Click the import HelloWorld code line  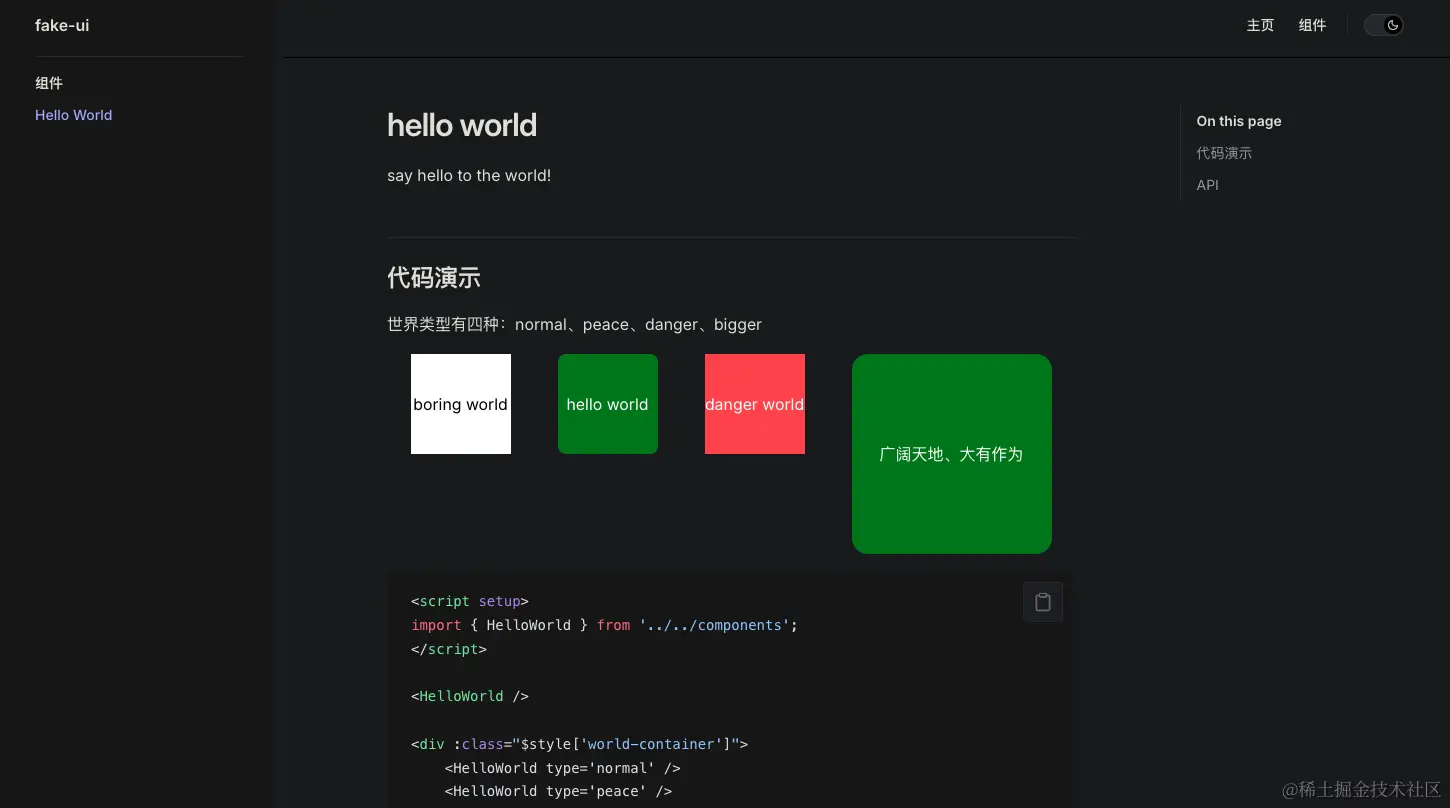point(605,625)
